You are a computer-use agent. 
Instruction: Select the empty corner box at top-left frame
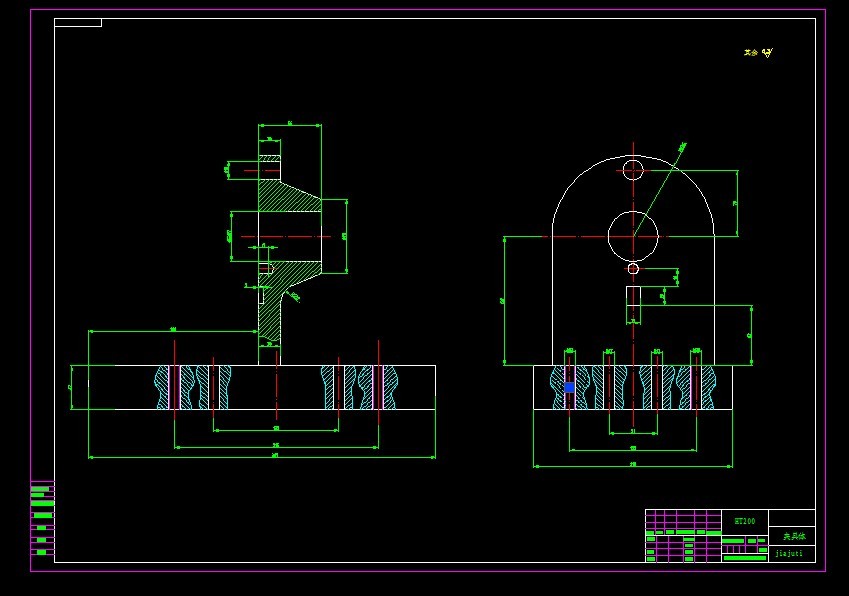(x=78, y=23)
